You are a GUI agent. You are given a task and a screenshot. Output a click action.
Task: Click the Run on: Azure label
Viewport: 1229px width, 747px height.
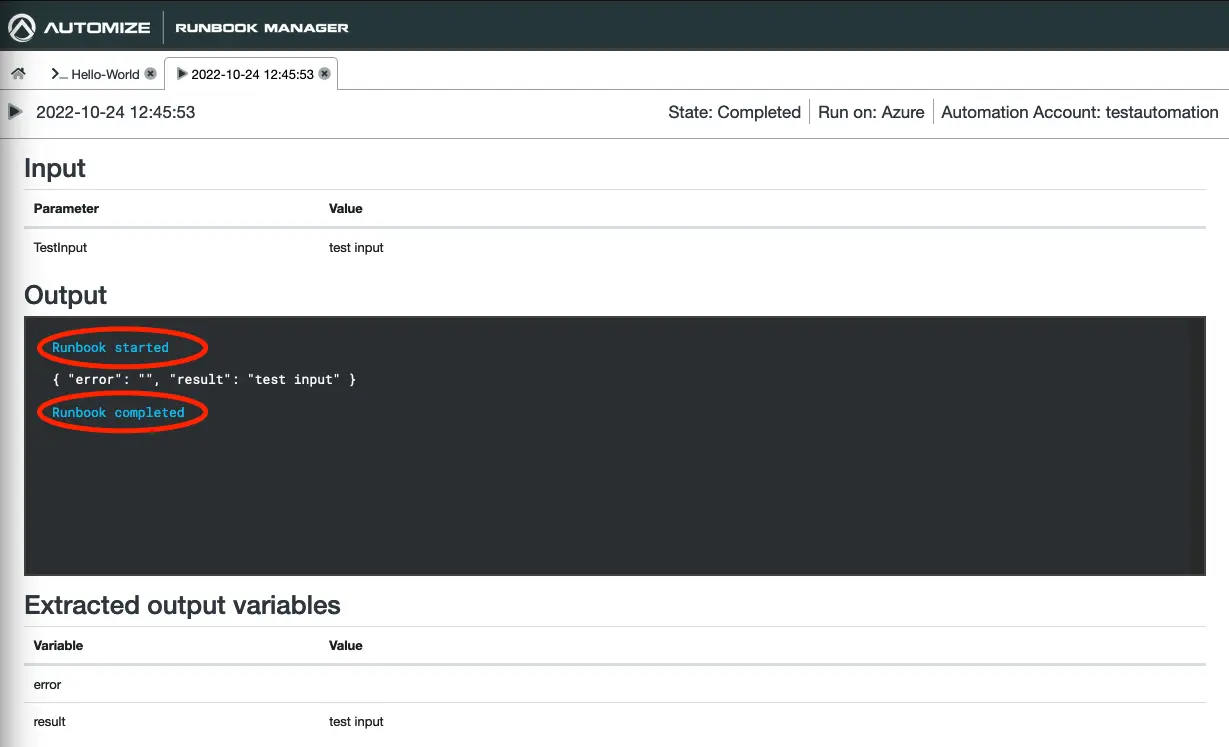(870, 112)
